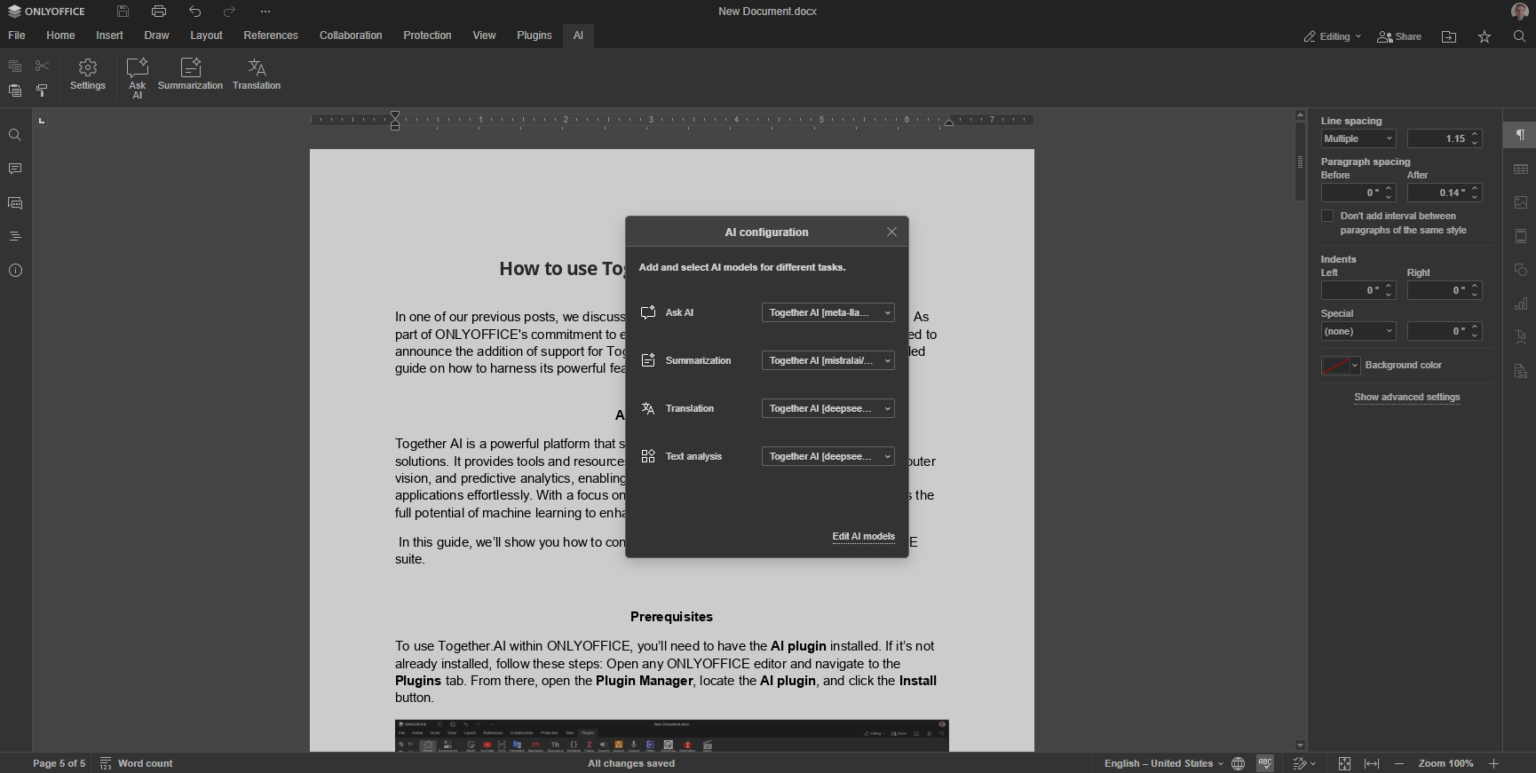1536x773 pixels.
Task: Check Don't add interval between paragraphs
Action: (1327, 215)
